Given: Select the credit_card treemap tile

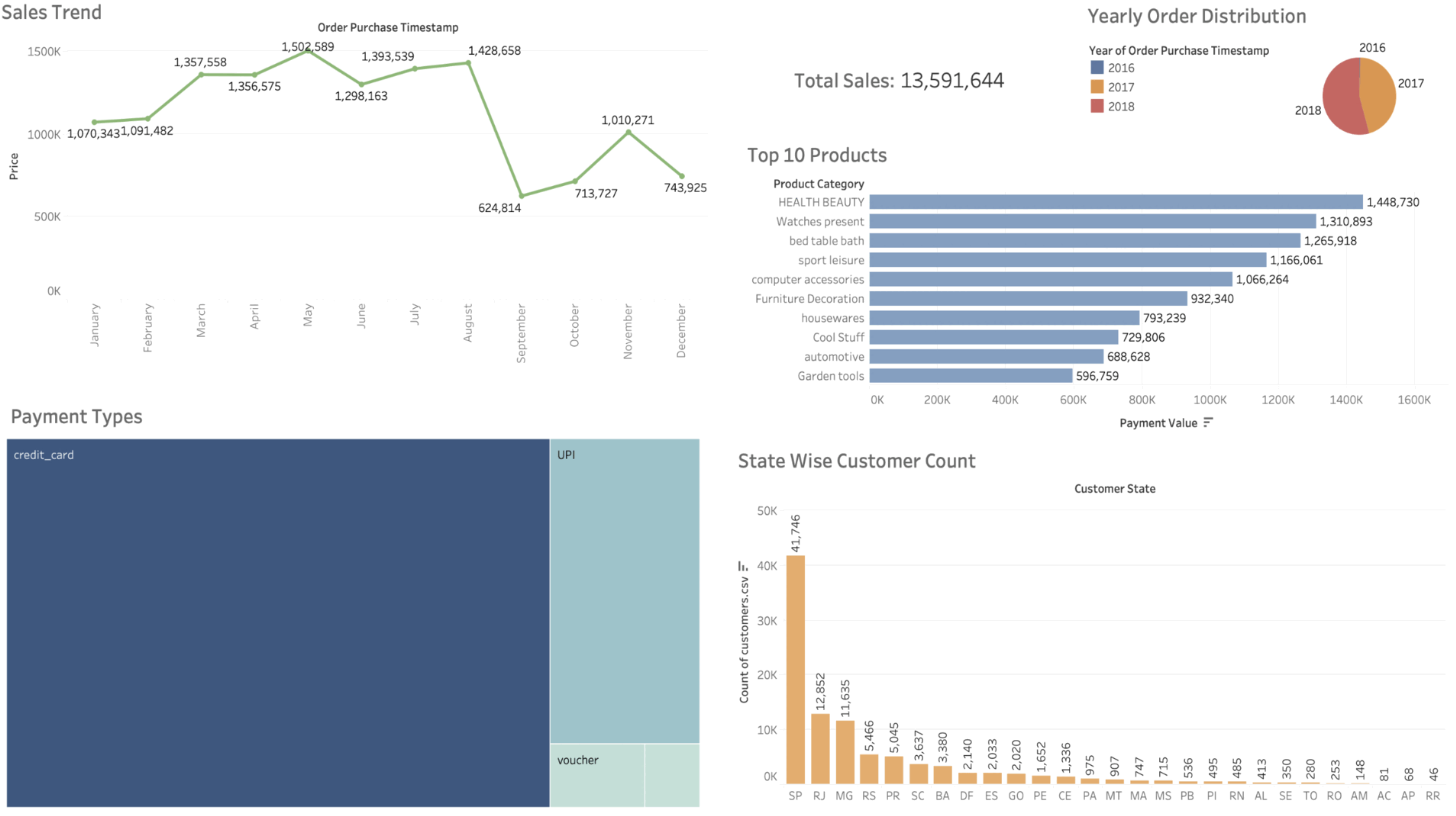Looking at the screenshot, I should pyautogui.click(x=278, y=622).
